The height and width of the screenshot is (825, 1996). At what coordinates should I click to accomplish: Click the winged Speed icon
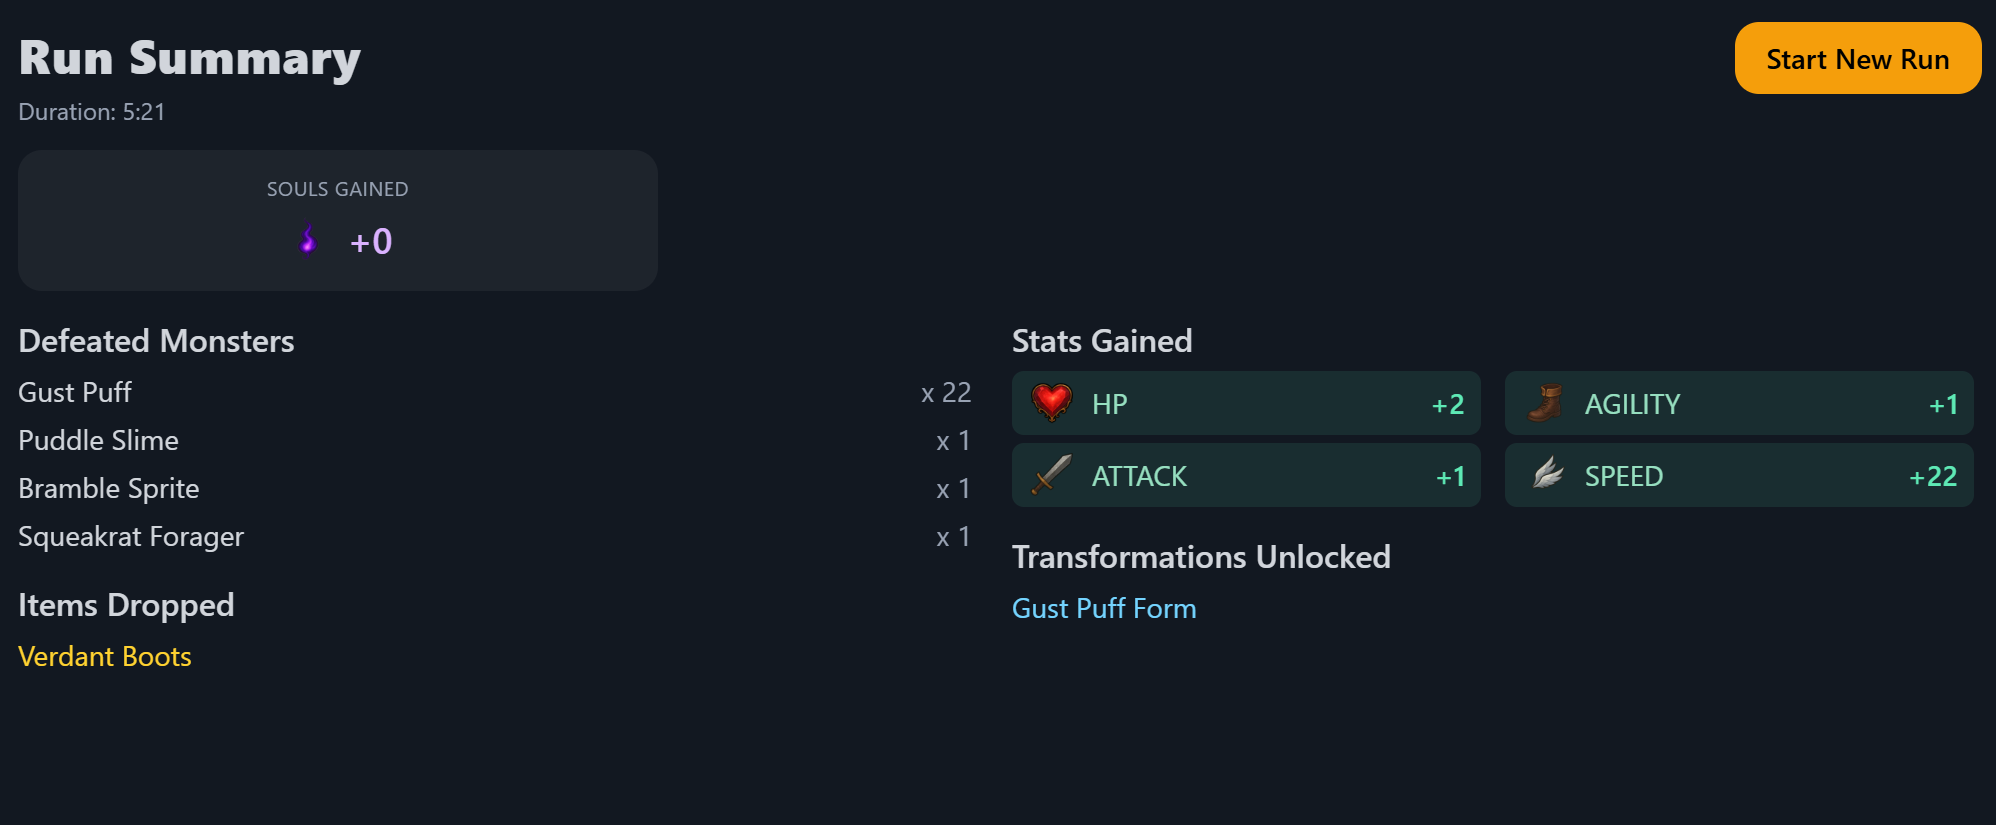1547,475
